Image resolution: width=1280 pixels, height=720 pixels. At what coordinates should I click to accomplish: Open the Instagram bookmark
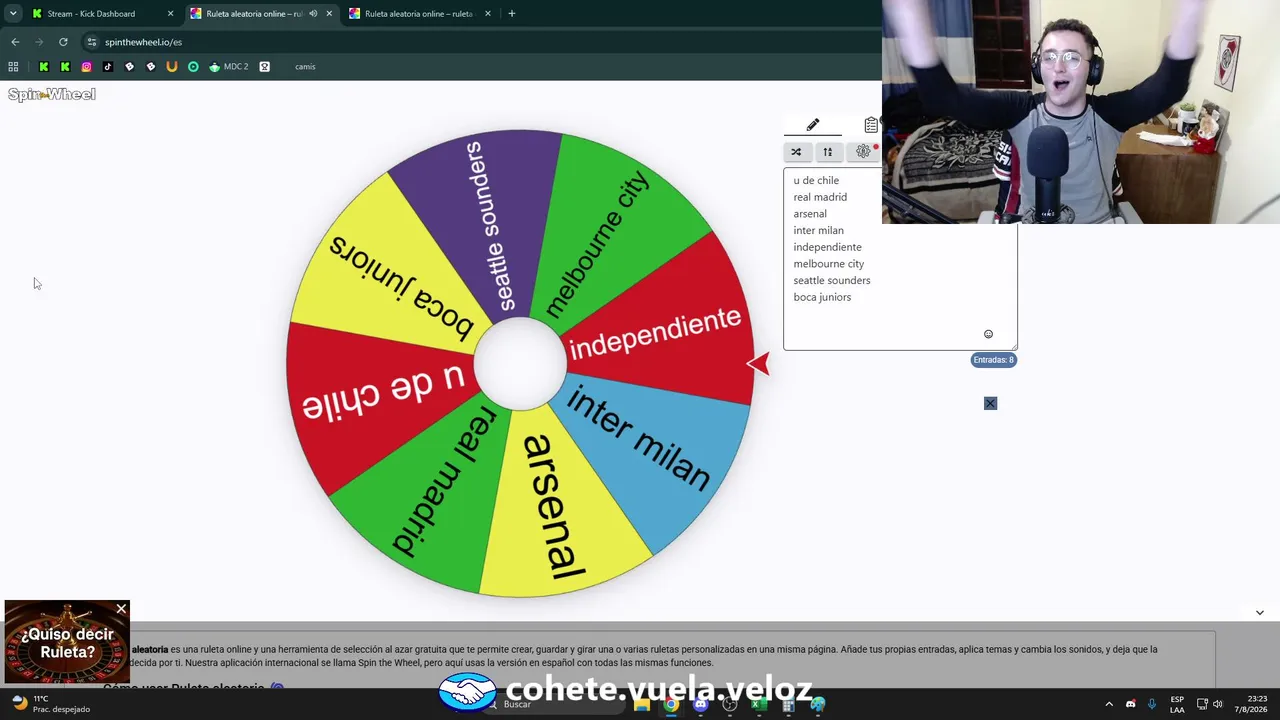87,67
